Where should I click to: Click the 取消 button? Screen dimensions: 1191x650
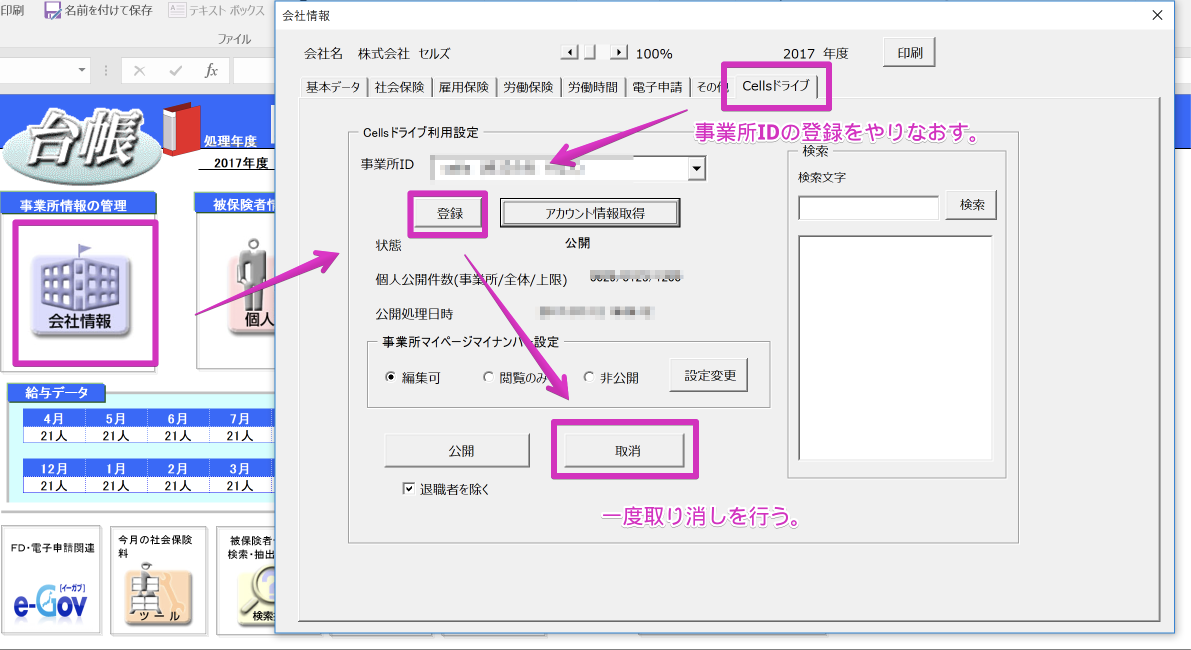point(624,450)
